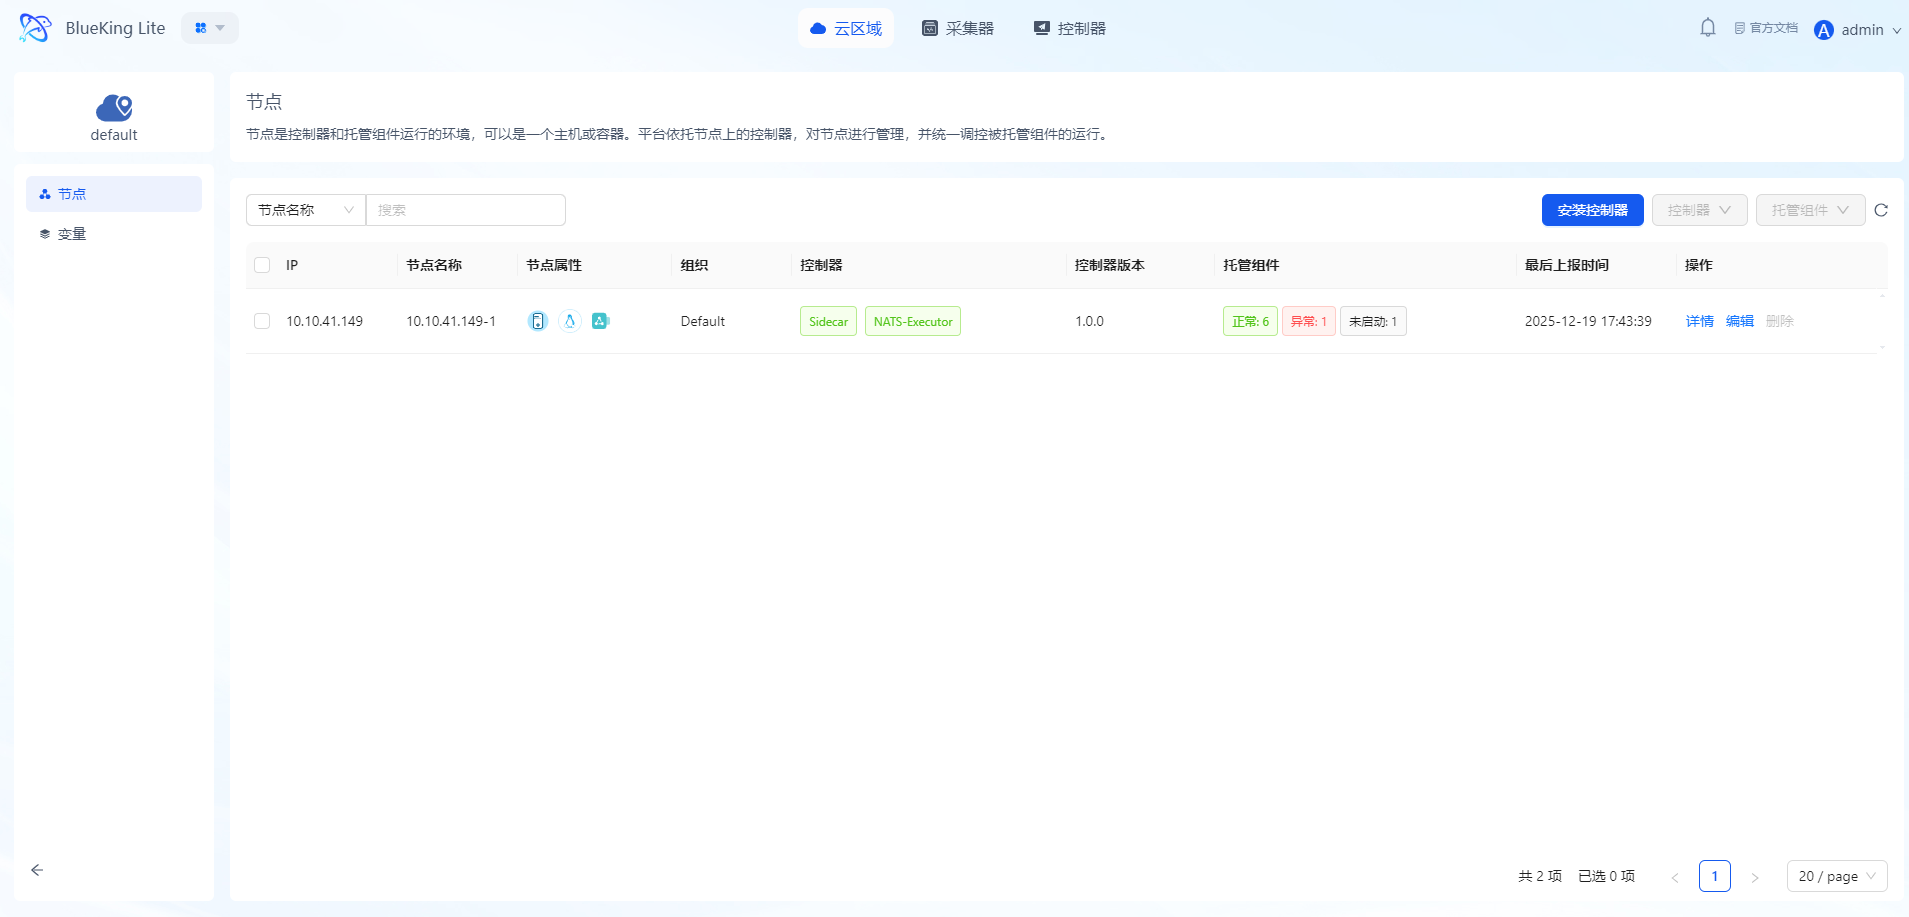Open 详情 for node 10.10.41.149
Viewport: 1909px width, 917px height.
tap(1700, 321)
